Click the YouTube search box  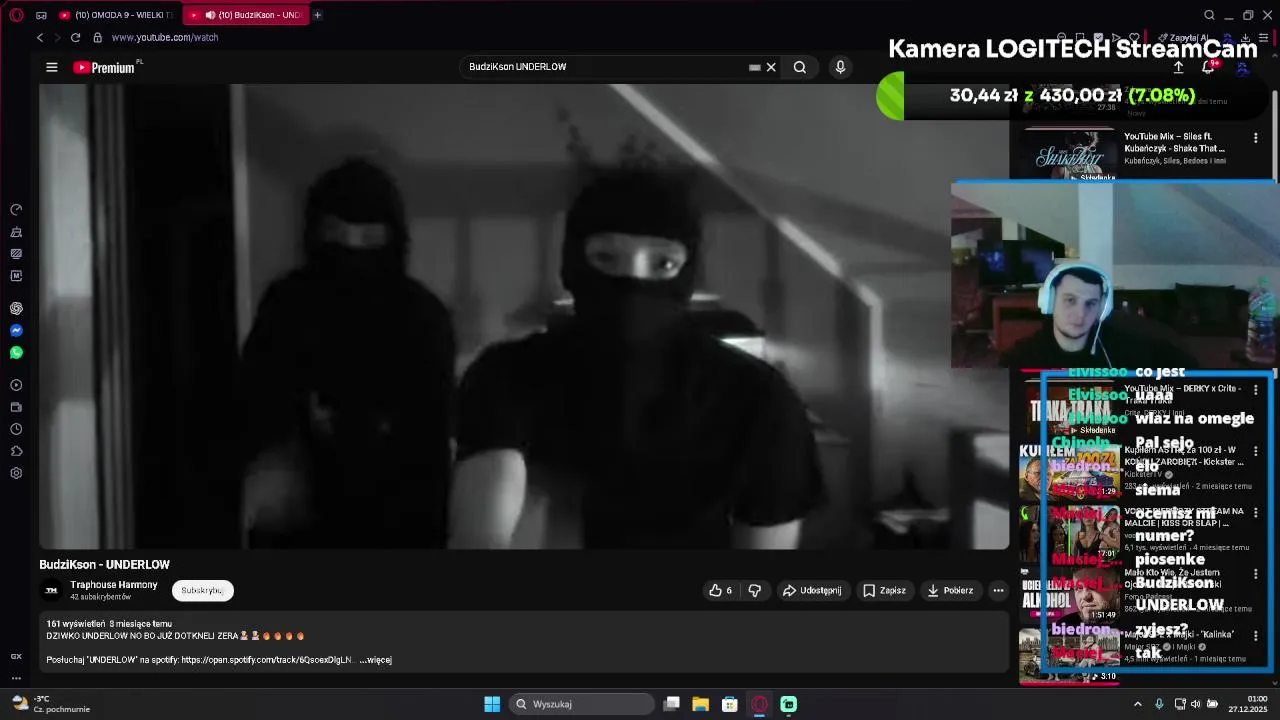click(x=605, y=67)
